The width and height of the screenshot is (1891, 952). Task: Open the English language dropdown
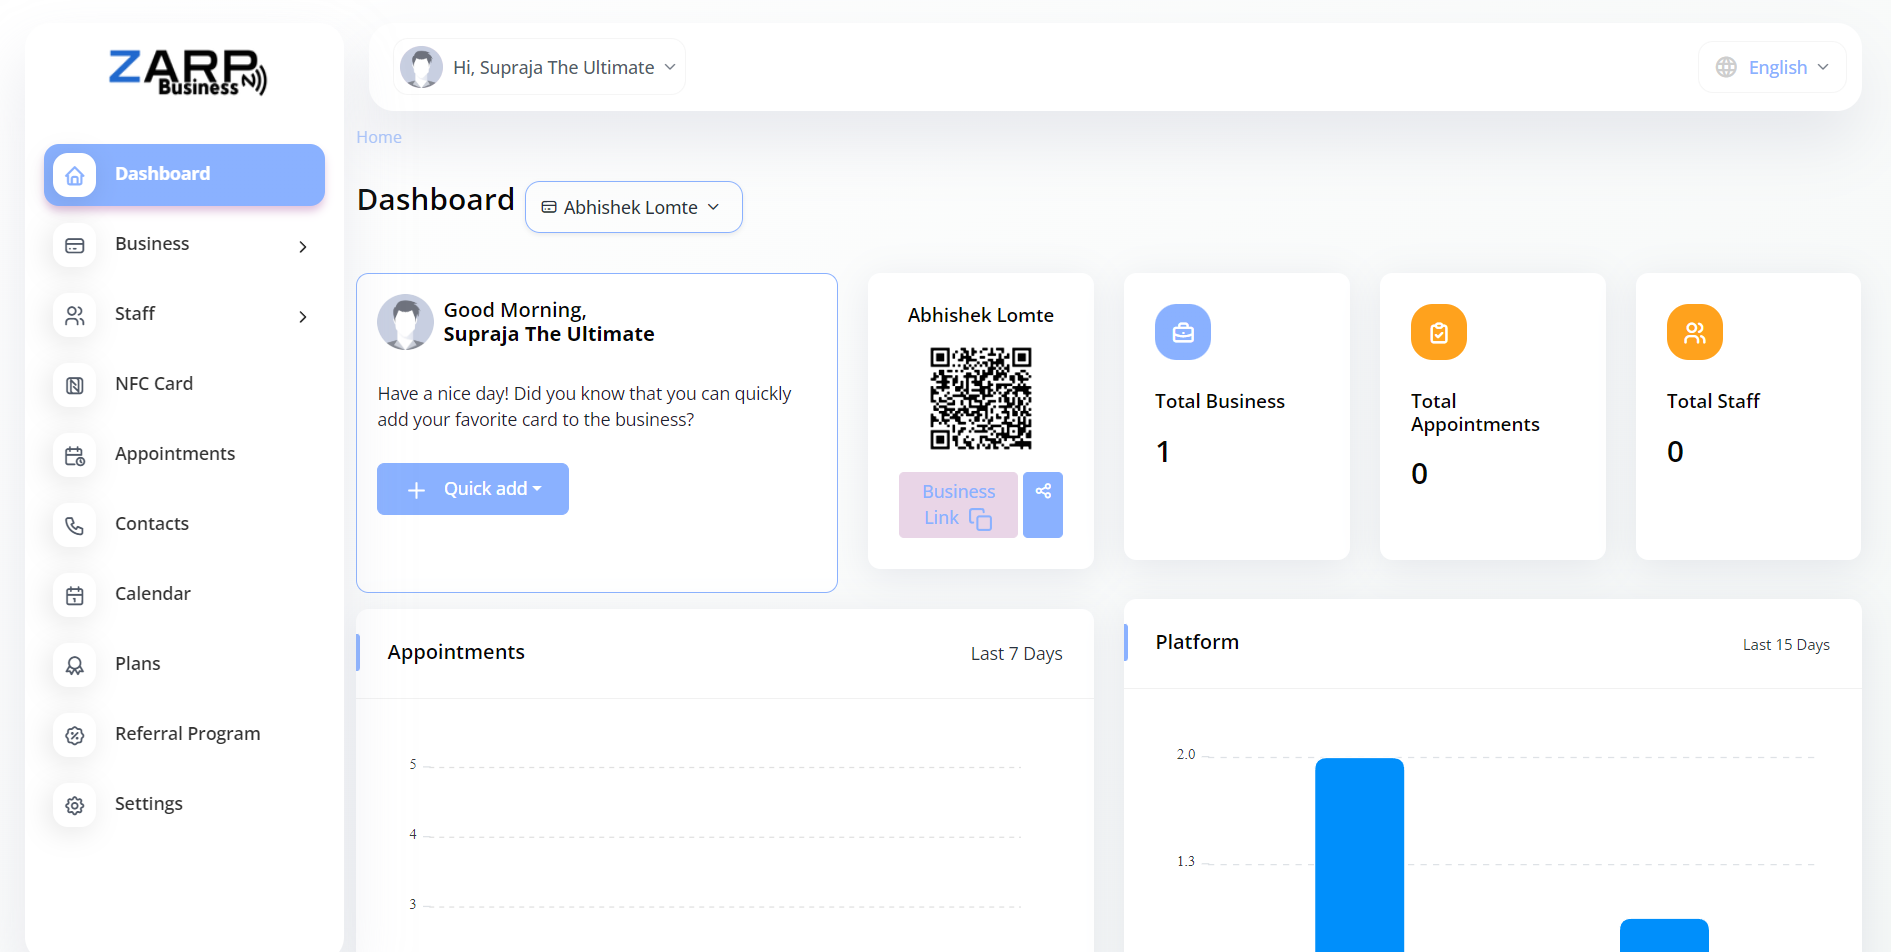[1772, 67]
